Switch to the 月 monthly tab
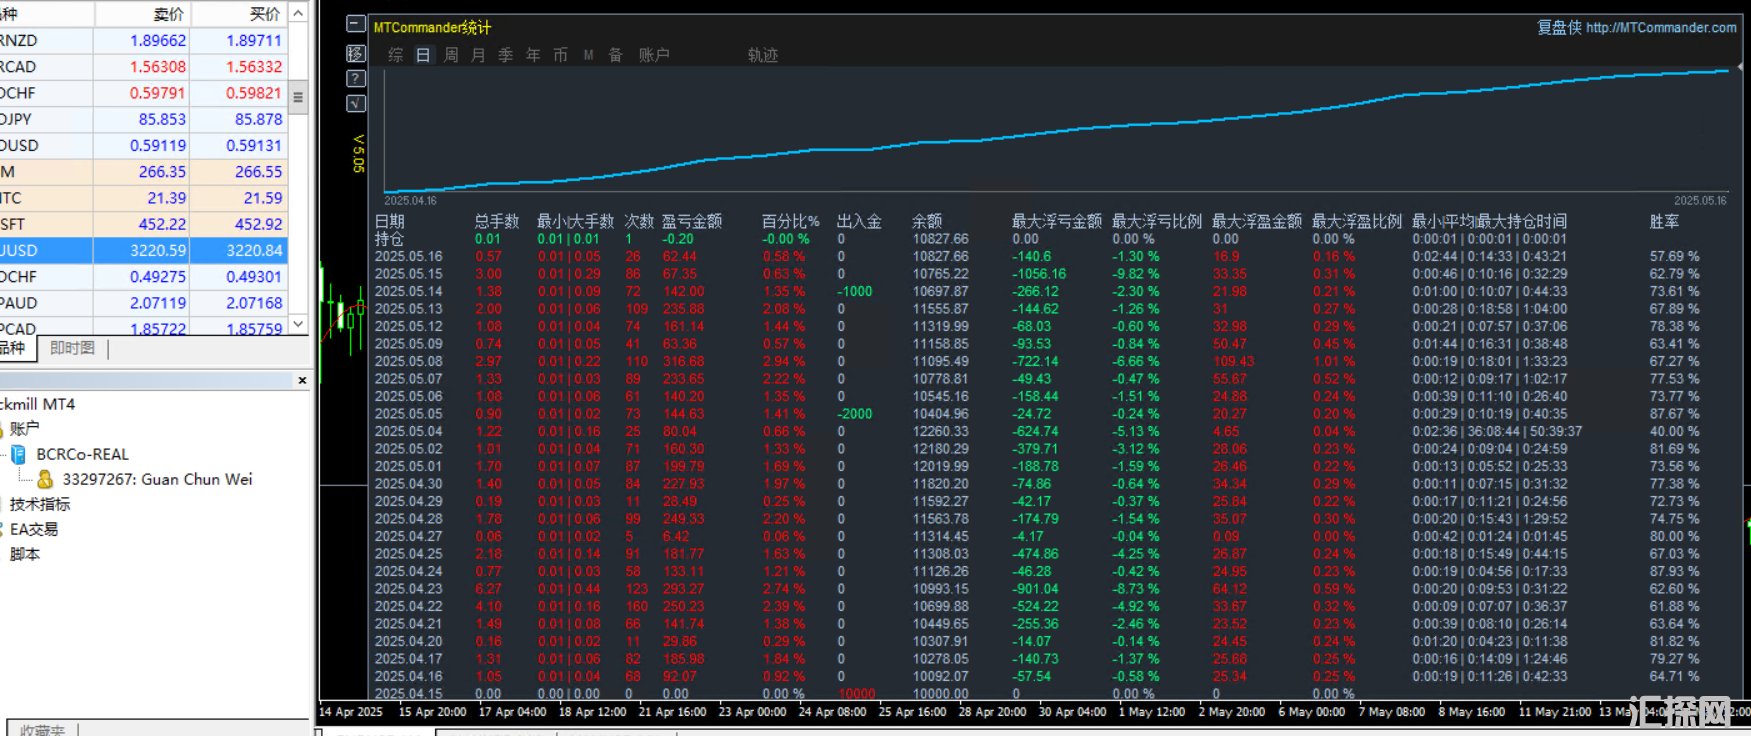This screenshot has width=1751, height=736. [478, 55]
